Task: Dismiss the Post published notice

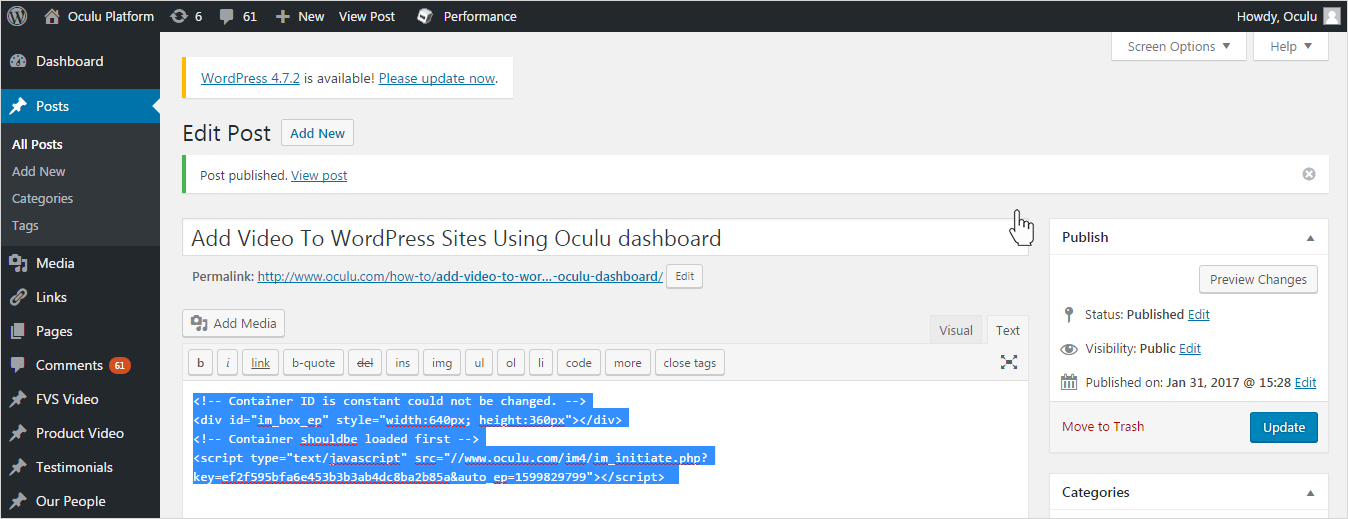Action: pos(1309,174)
